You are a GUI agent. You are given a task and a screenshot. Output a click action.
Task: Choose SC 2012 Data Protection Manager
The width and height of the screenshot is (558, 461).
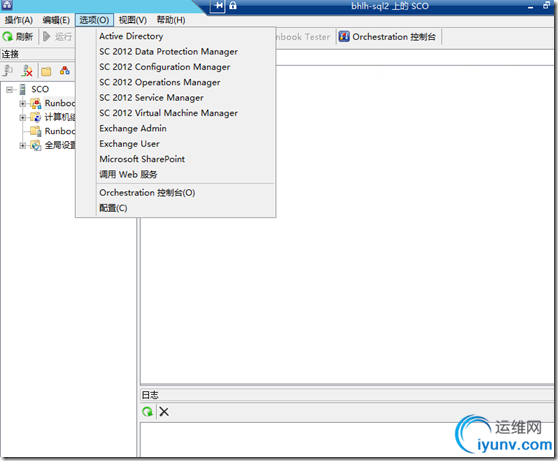tap(176, 52)
